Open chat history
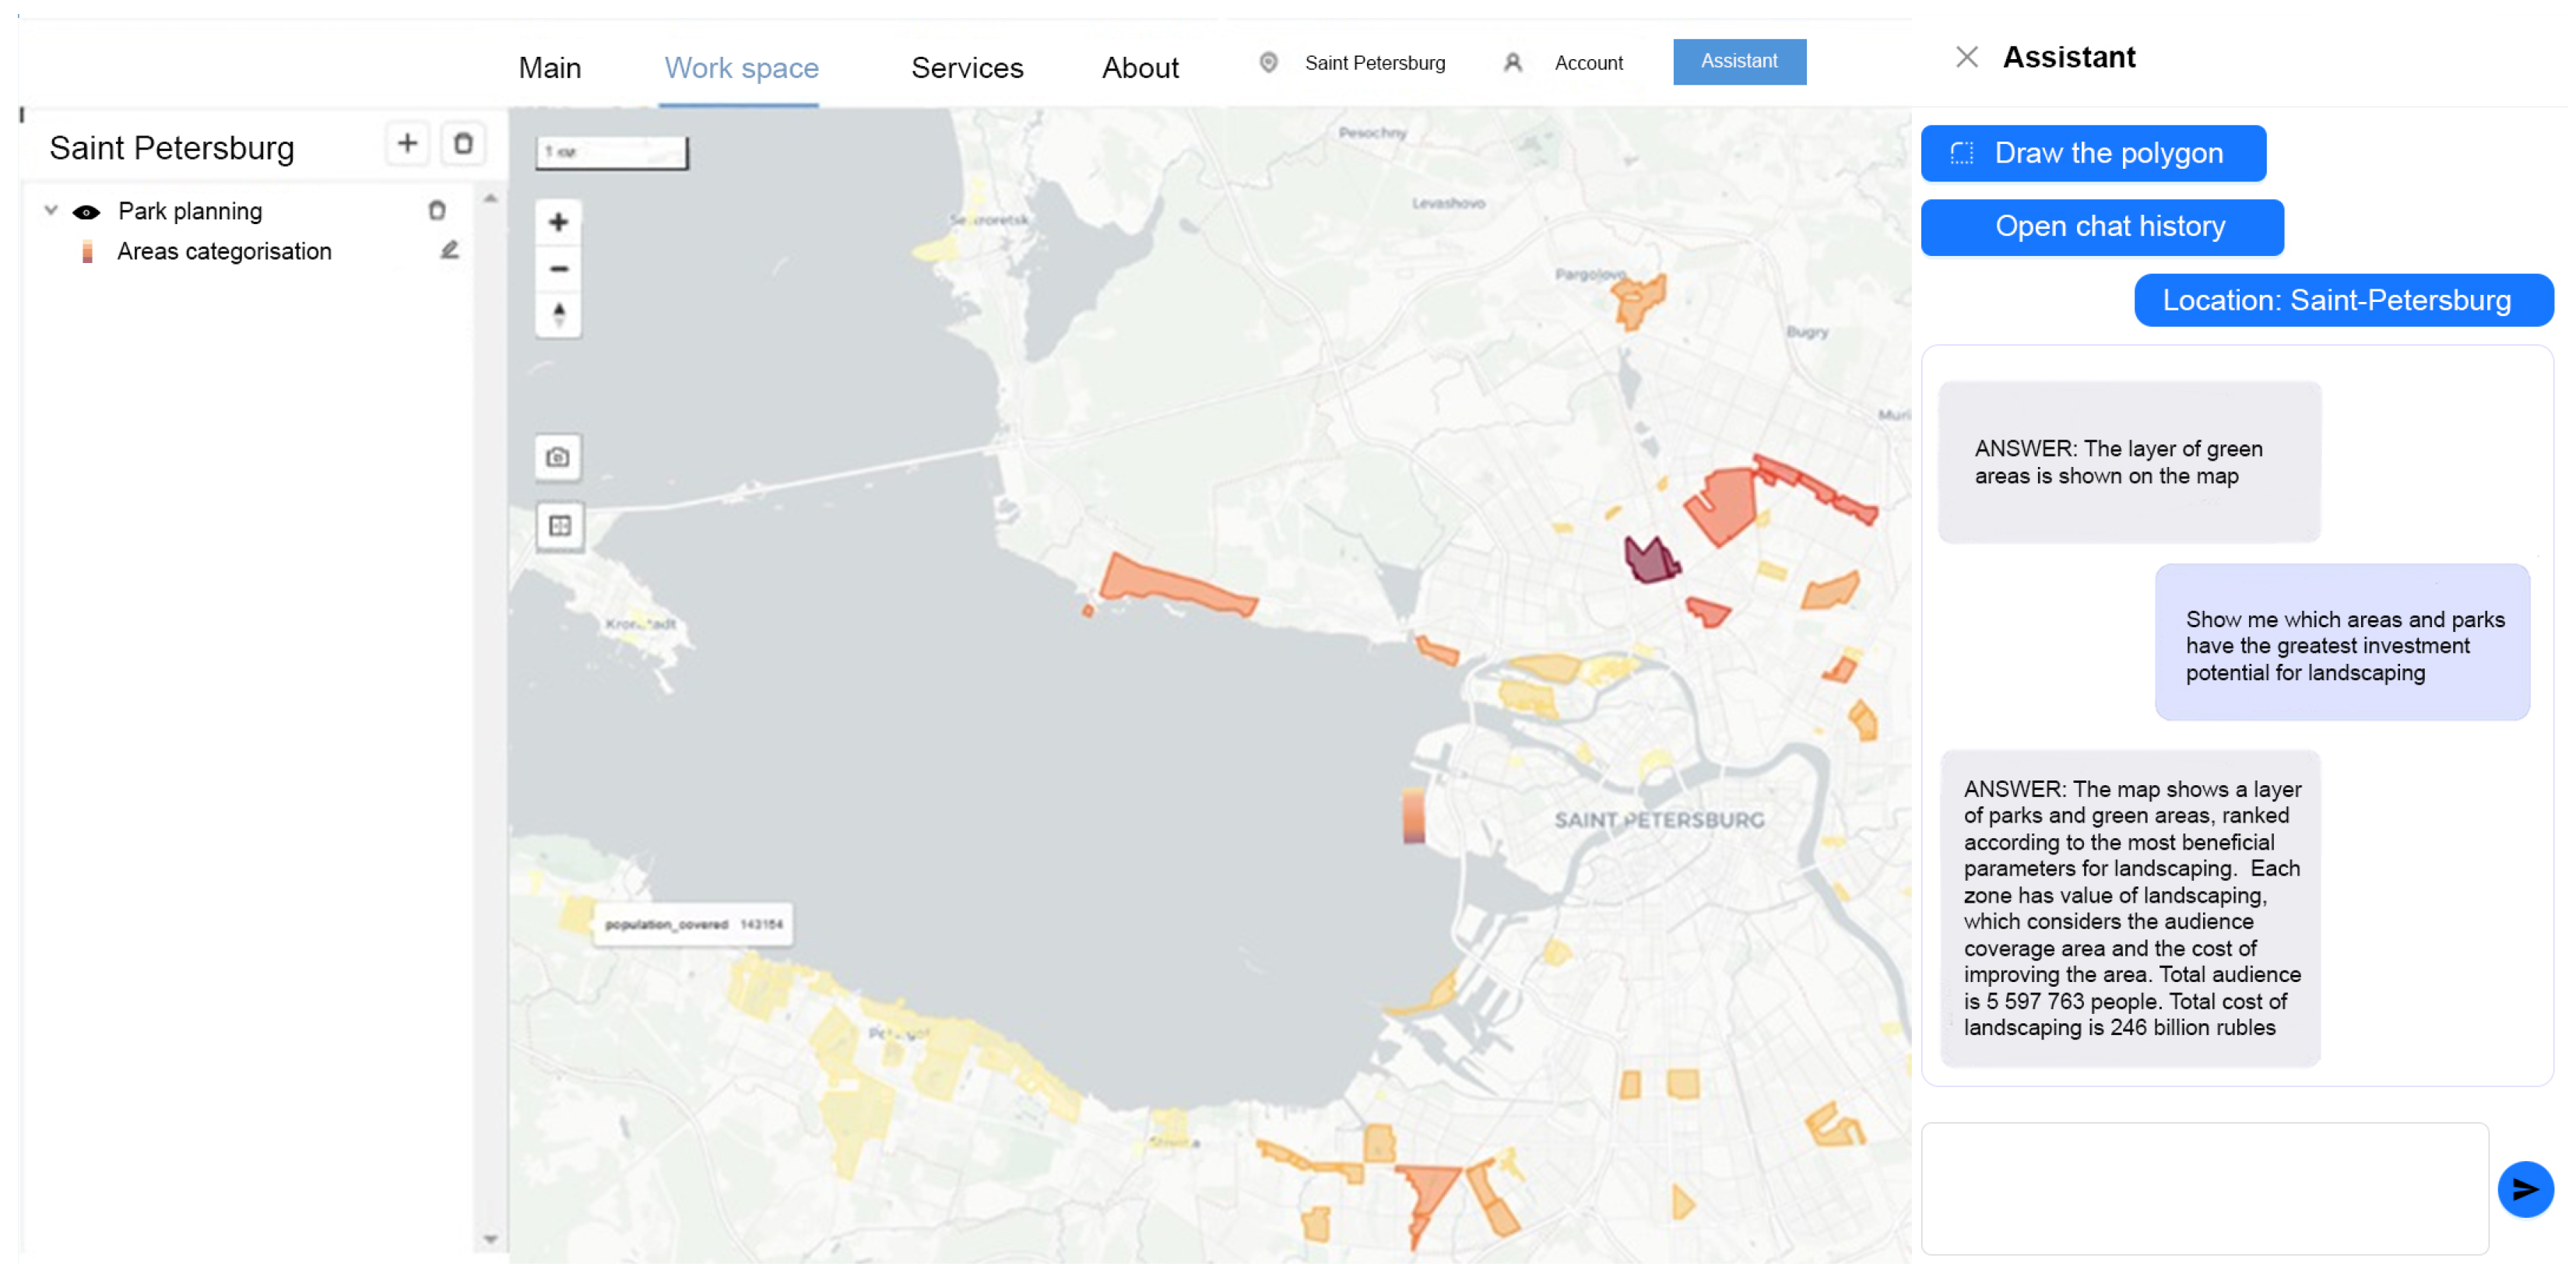This screenshot has width=2576, height=1284. pos(2101,226)
